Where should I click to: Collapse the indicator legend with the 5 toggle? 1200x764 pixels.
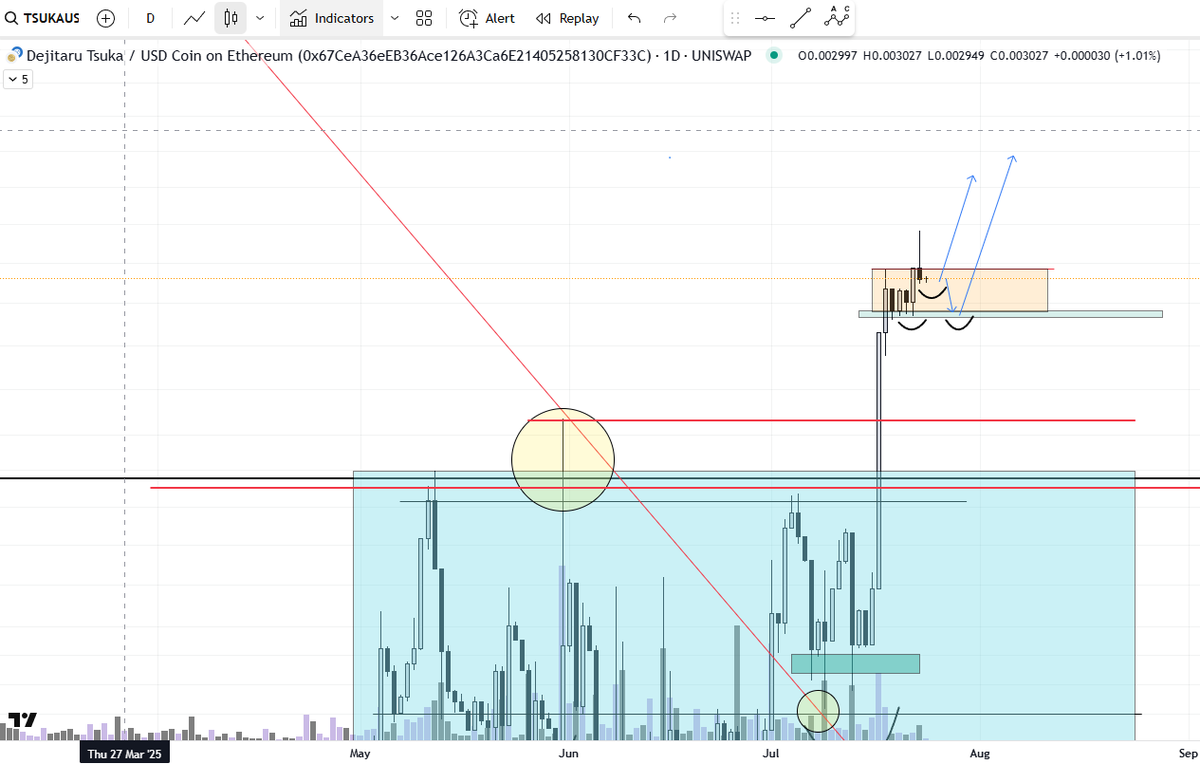pos(18,79)
